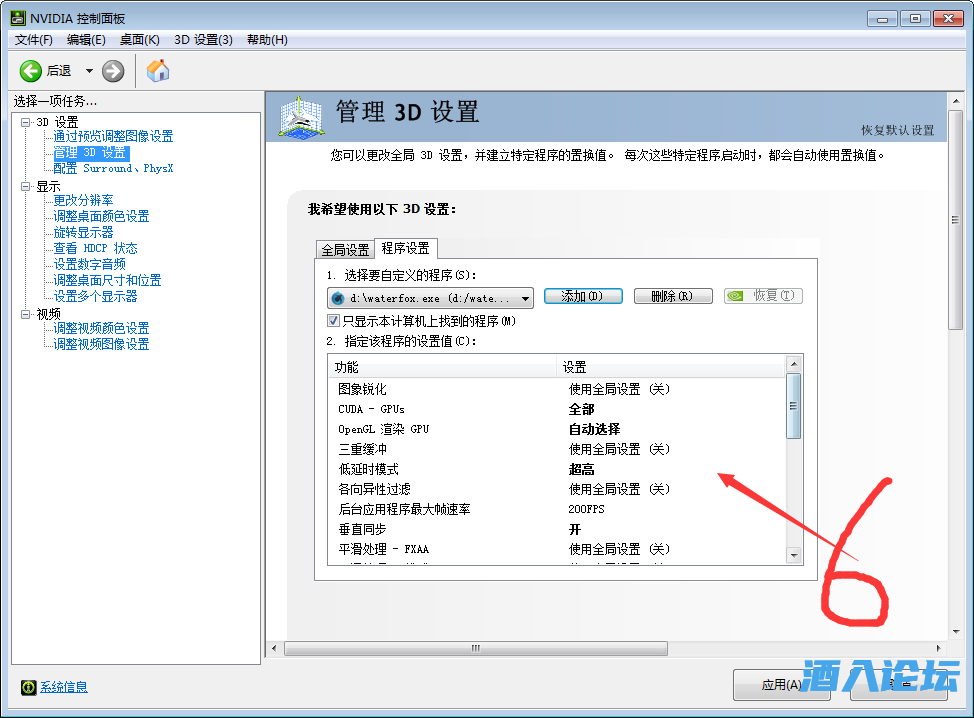Open 系统信息 link
This screenshot has height=718, width=974.
click(64, 687)
